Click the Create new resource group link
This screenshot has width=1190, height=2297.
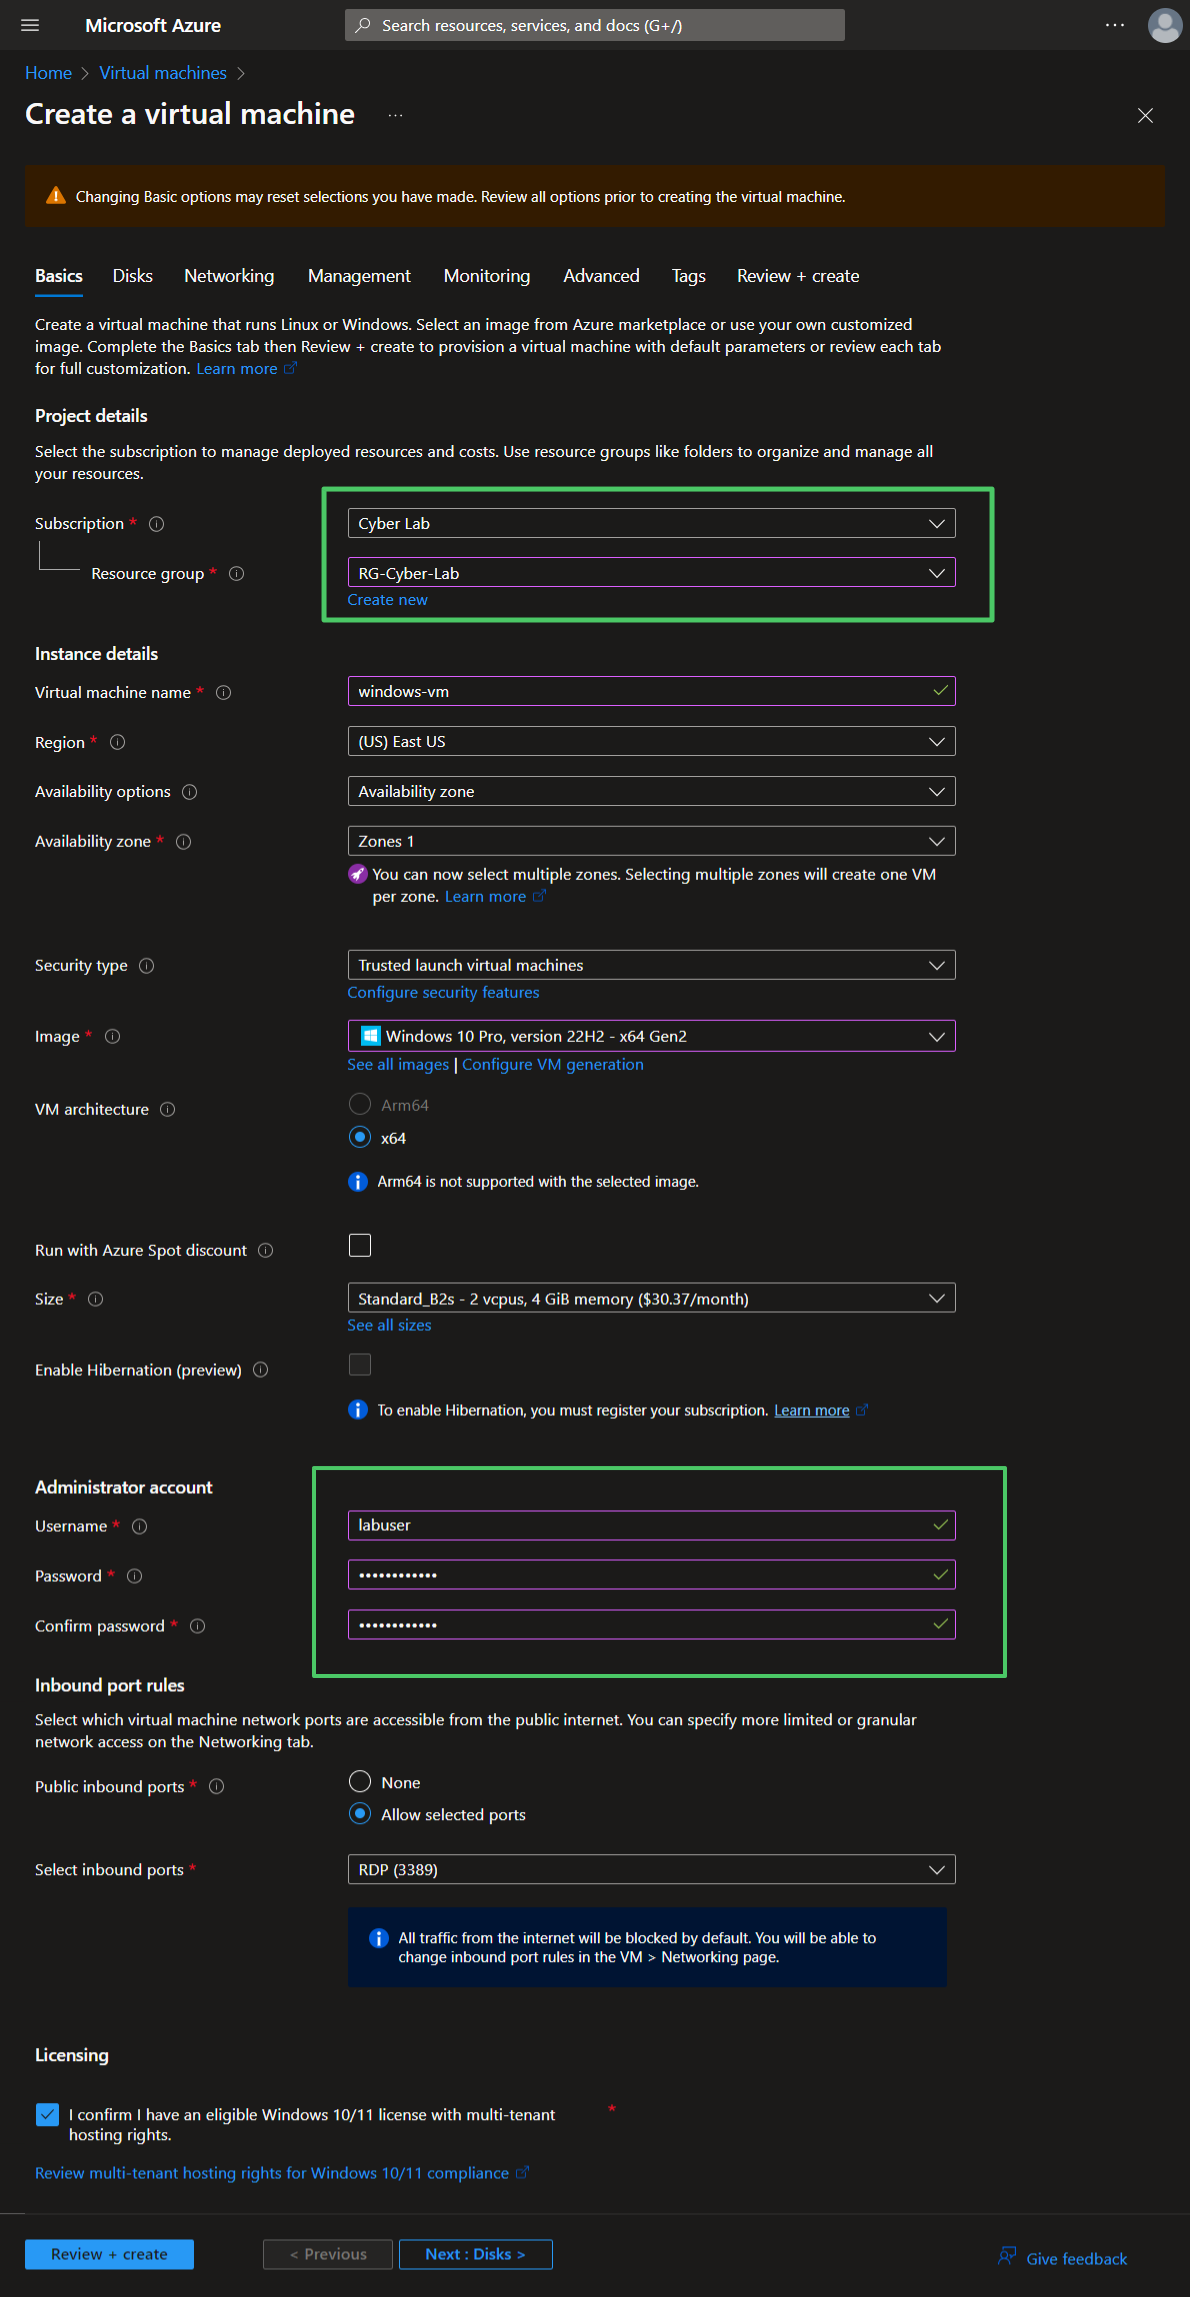(x=388, y=601)
